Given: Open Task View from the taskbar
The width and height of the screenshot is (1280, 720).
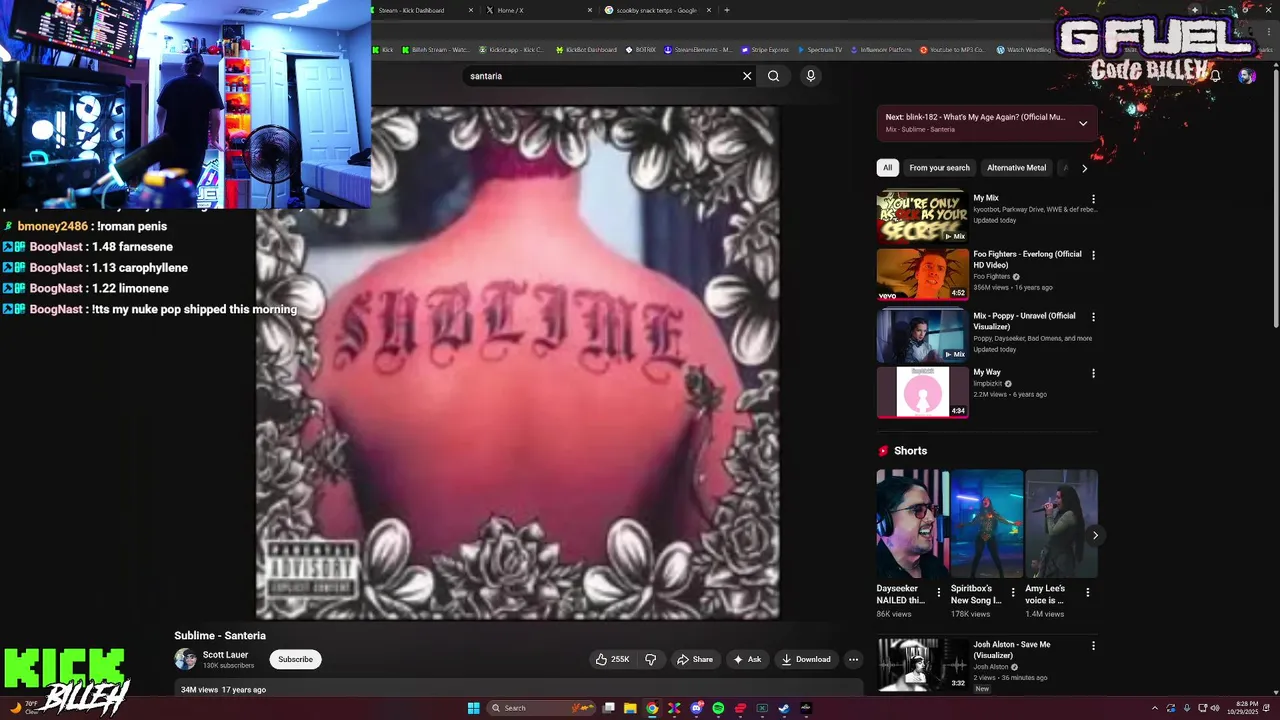Looking at the screenshot, I should tap(608, 708).
